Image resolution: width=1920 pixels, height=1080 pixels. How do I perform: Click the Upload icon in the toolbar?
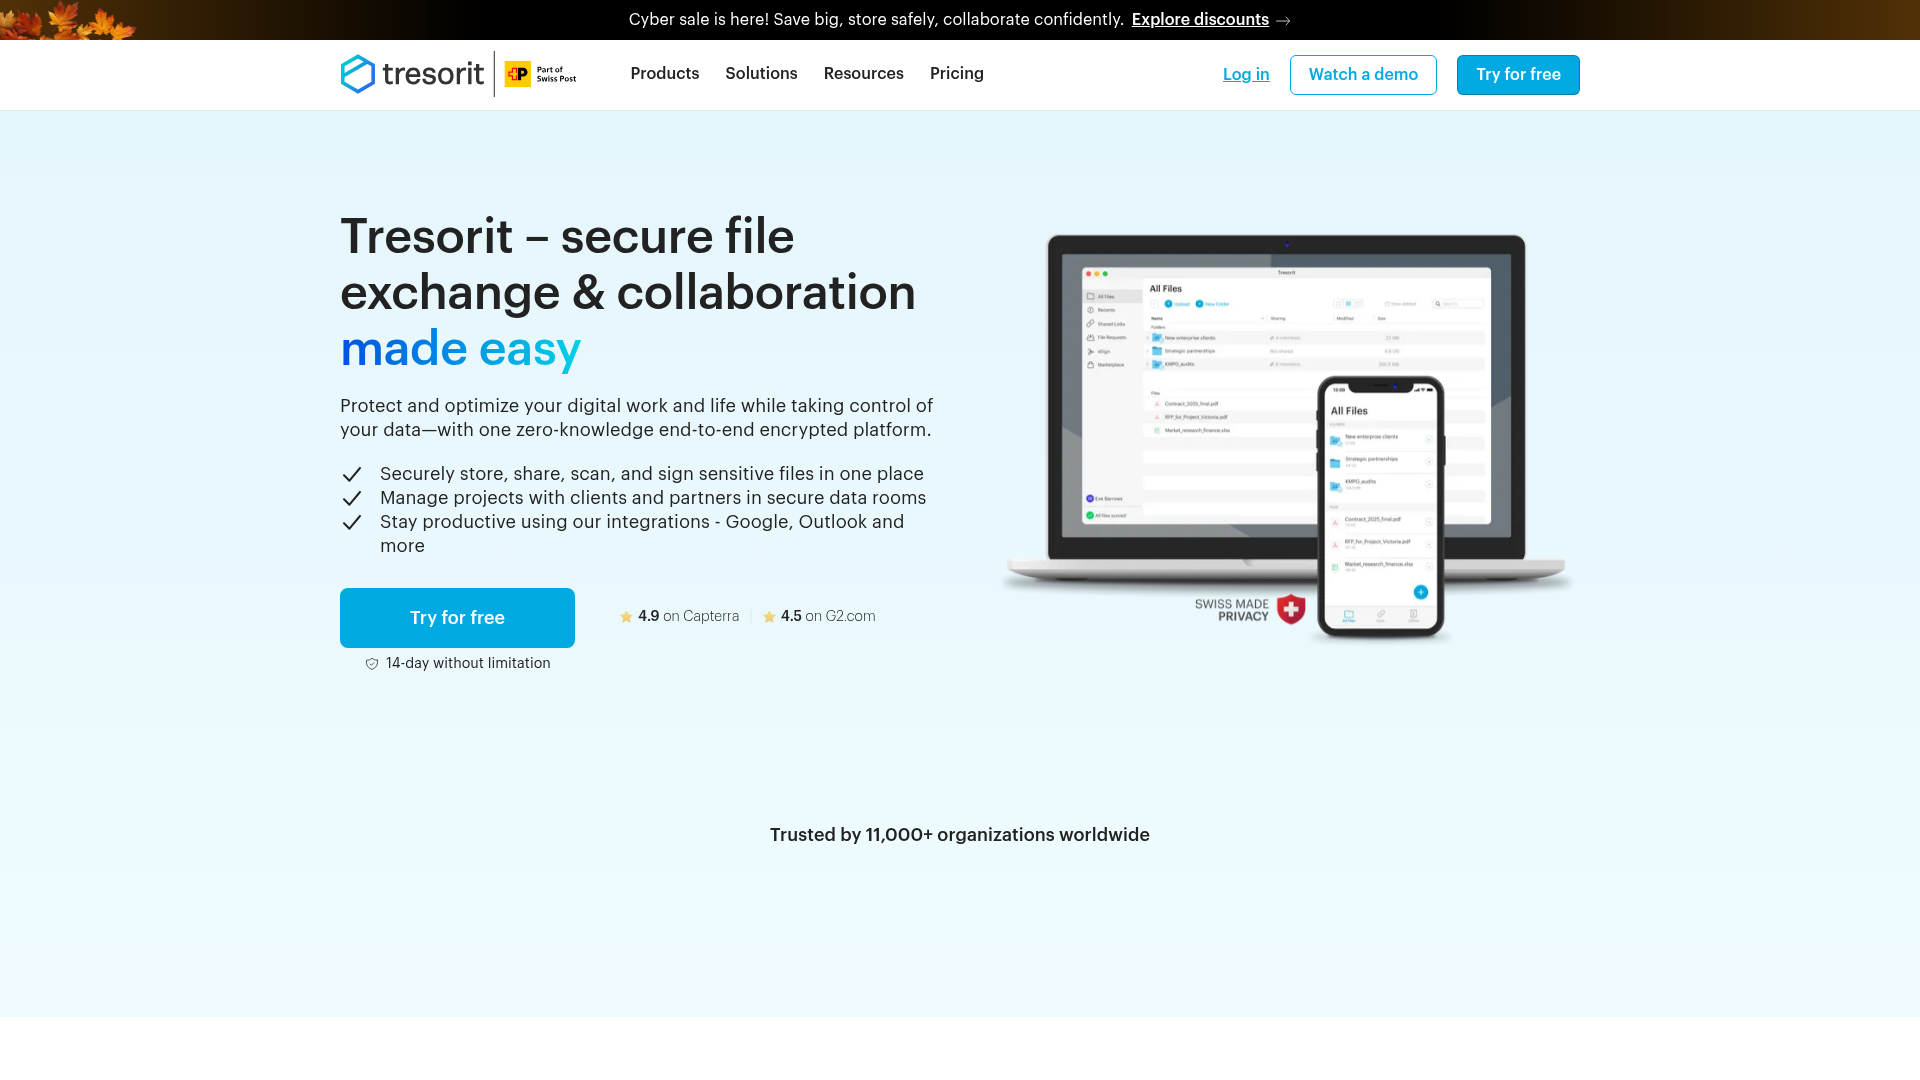click(x=1168, y=304)
